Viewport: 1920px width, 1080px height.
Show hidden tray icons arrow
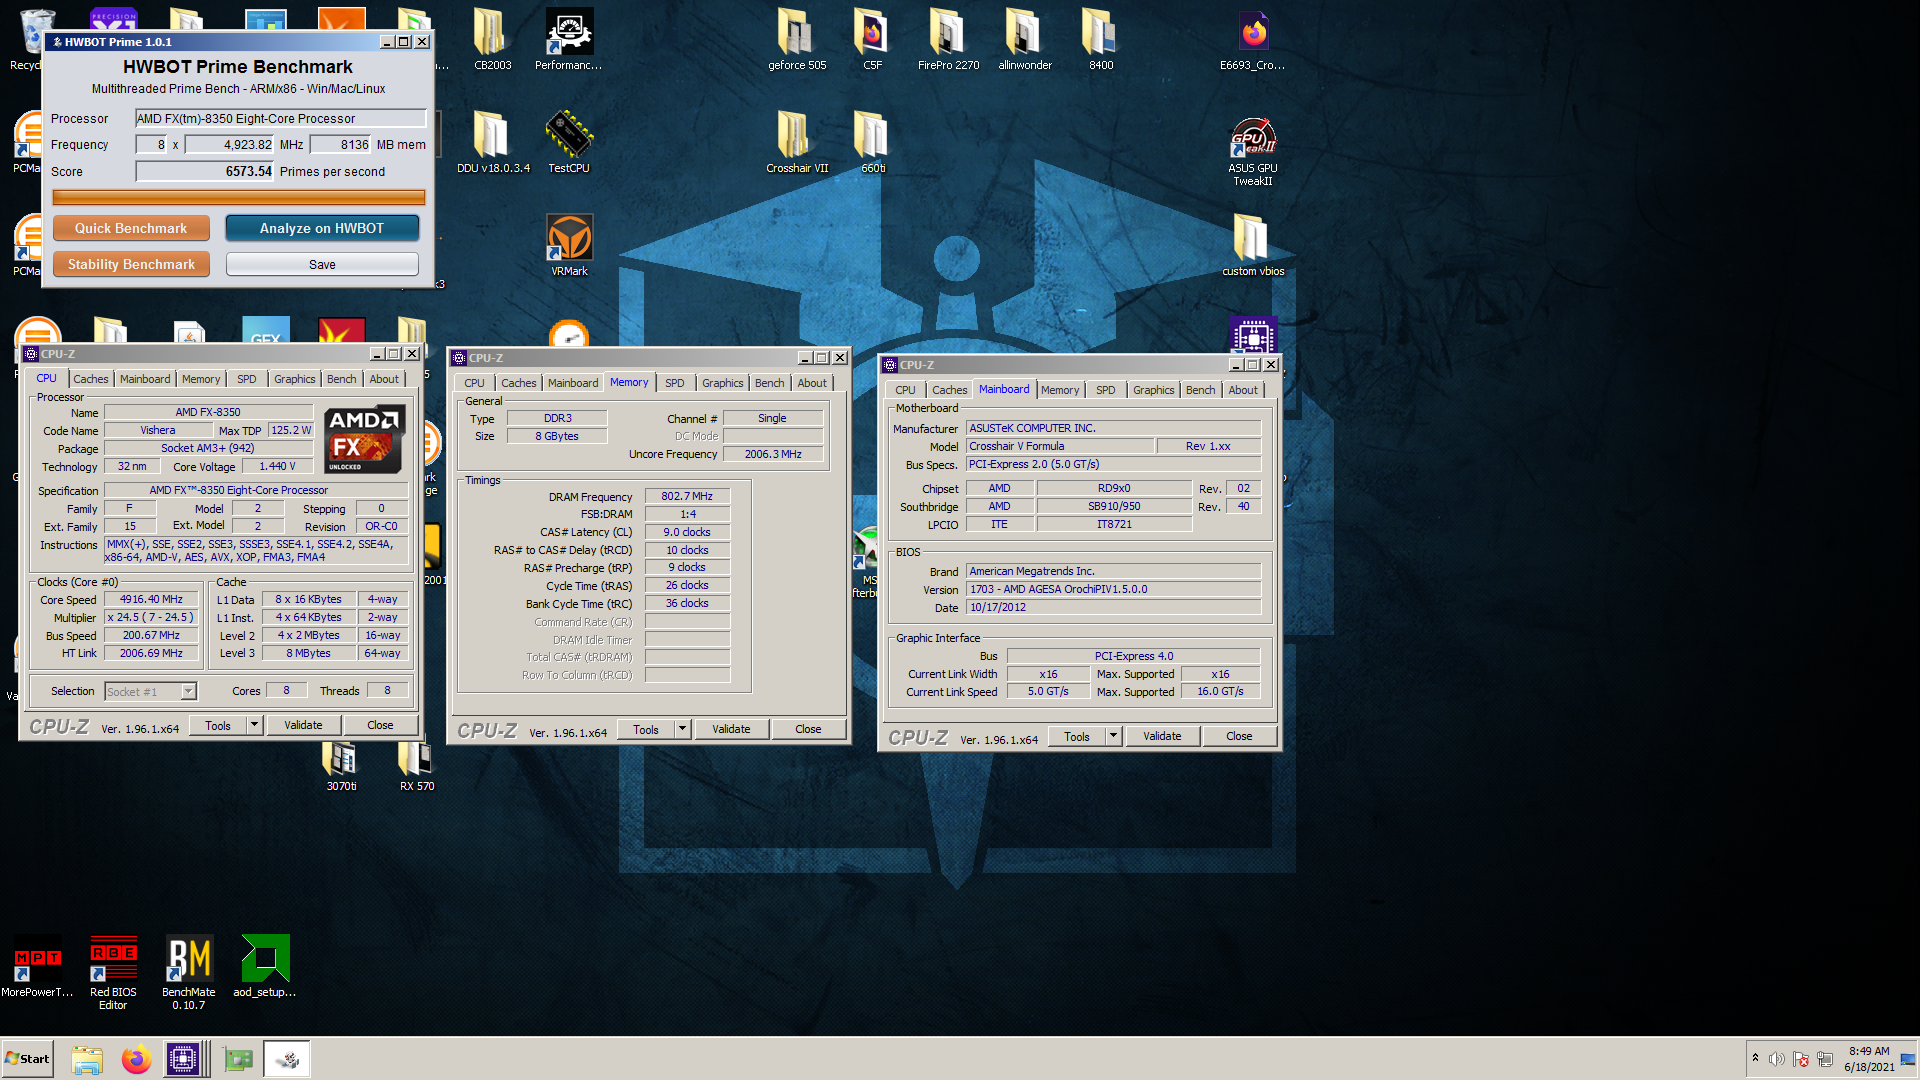click(x=1754, y=1057)
